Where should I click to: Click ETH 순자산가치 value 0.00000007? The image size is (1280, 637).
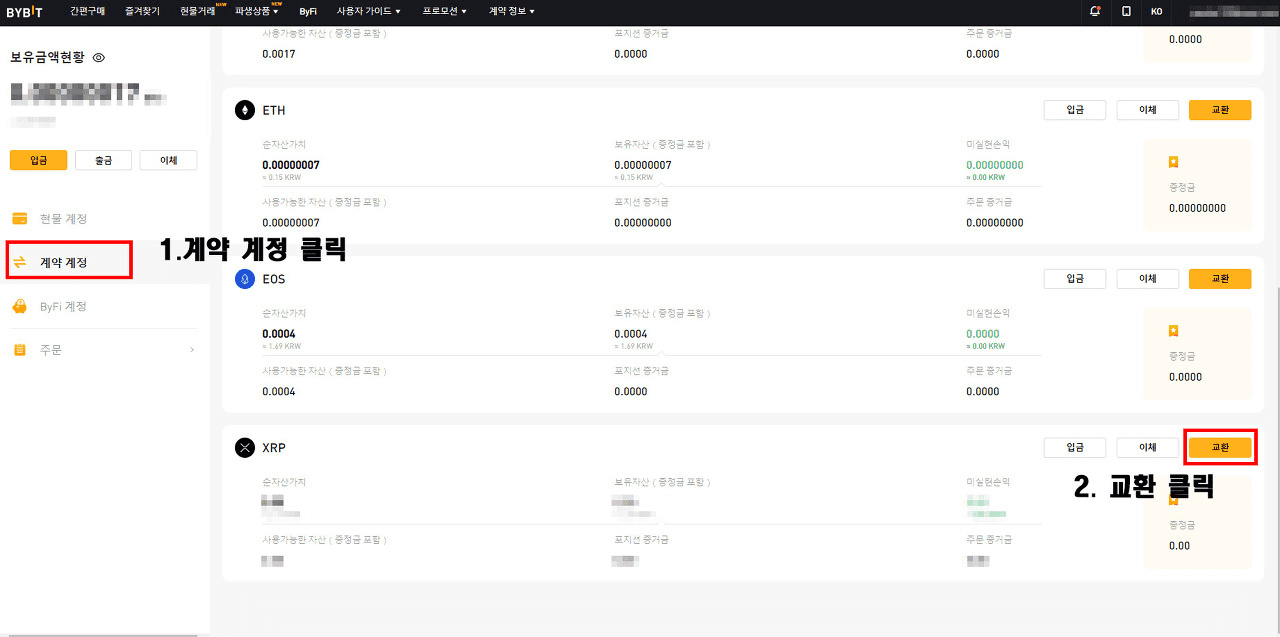coord(291,165)
